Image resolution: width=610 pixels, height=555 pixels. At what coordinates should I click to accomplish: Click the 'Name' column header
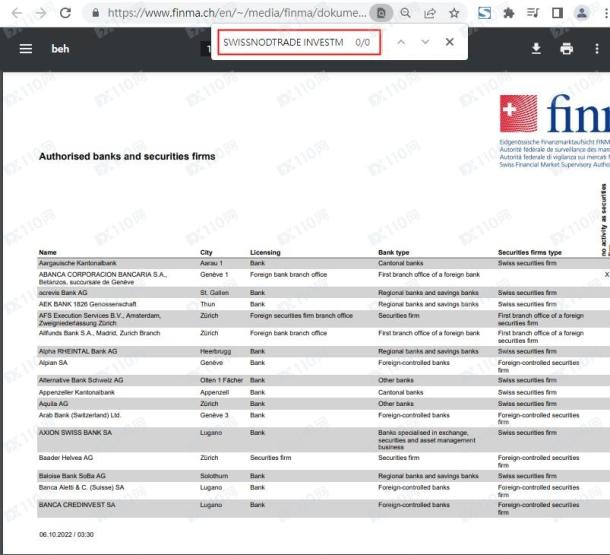47,252
